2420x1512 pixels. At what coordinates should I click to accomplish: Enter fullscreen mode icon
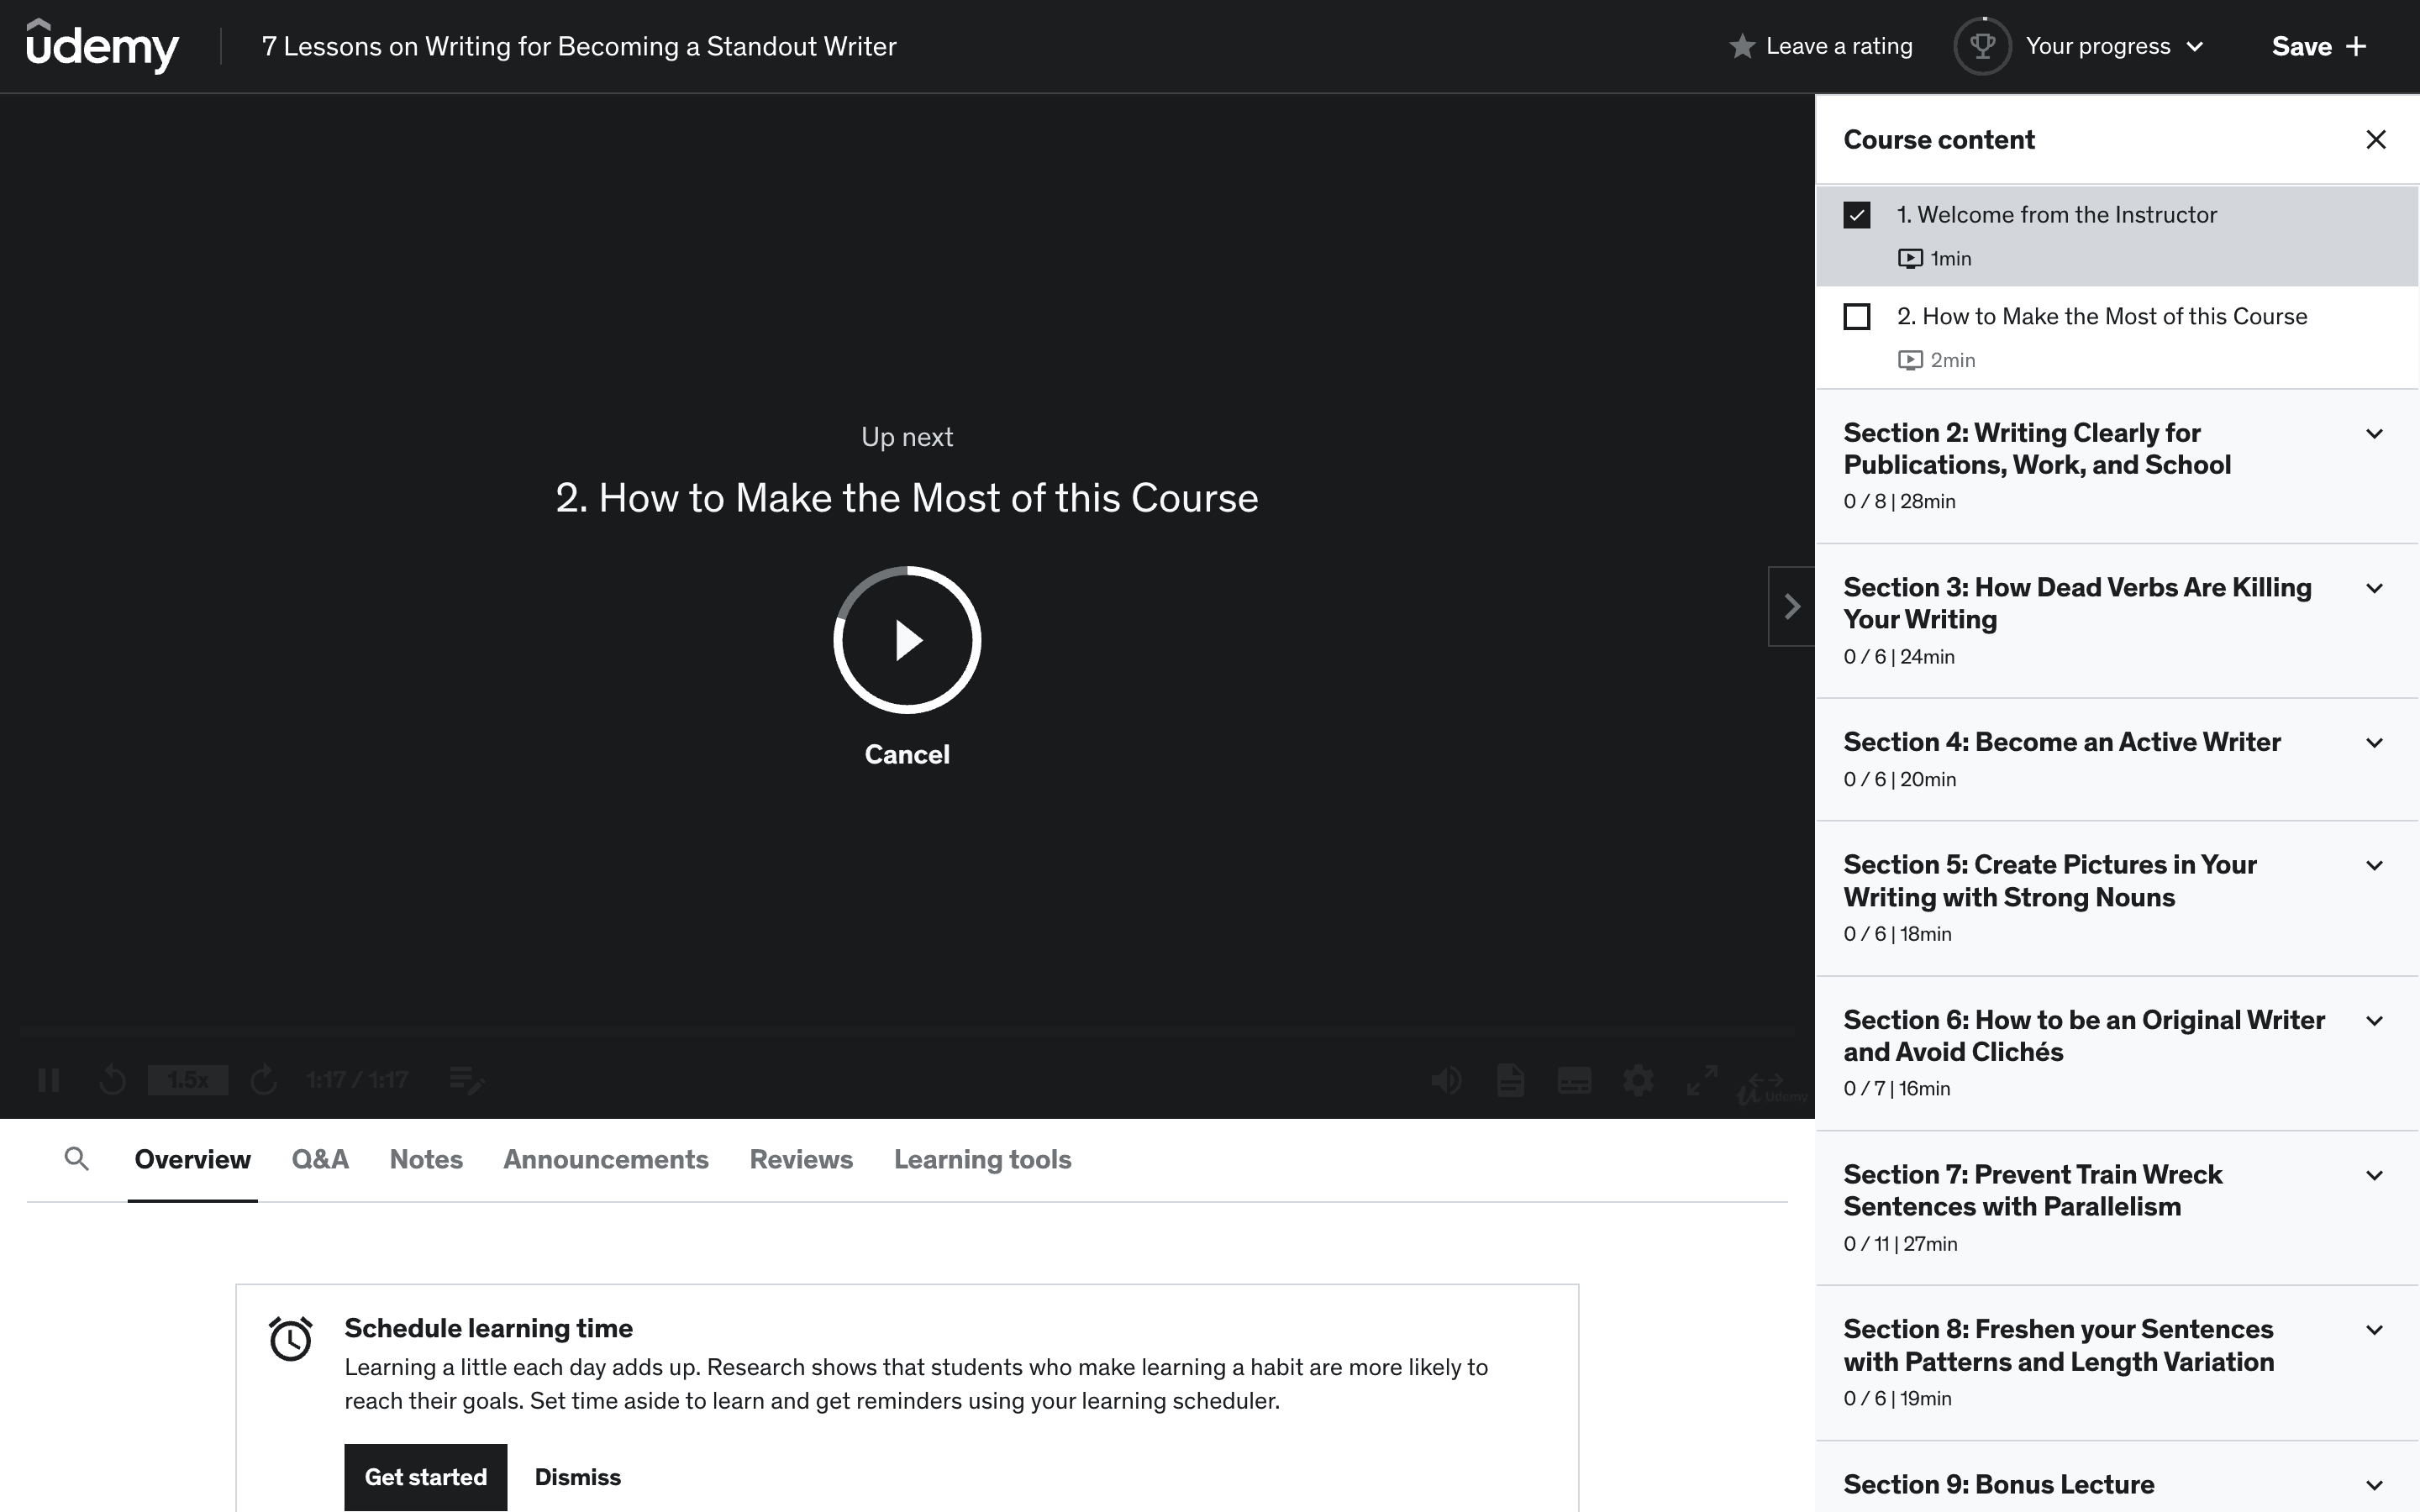1701,1080
